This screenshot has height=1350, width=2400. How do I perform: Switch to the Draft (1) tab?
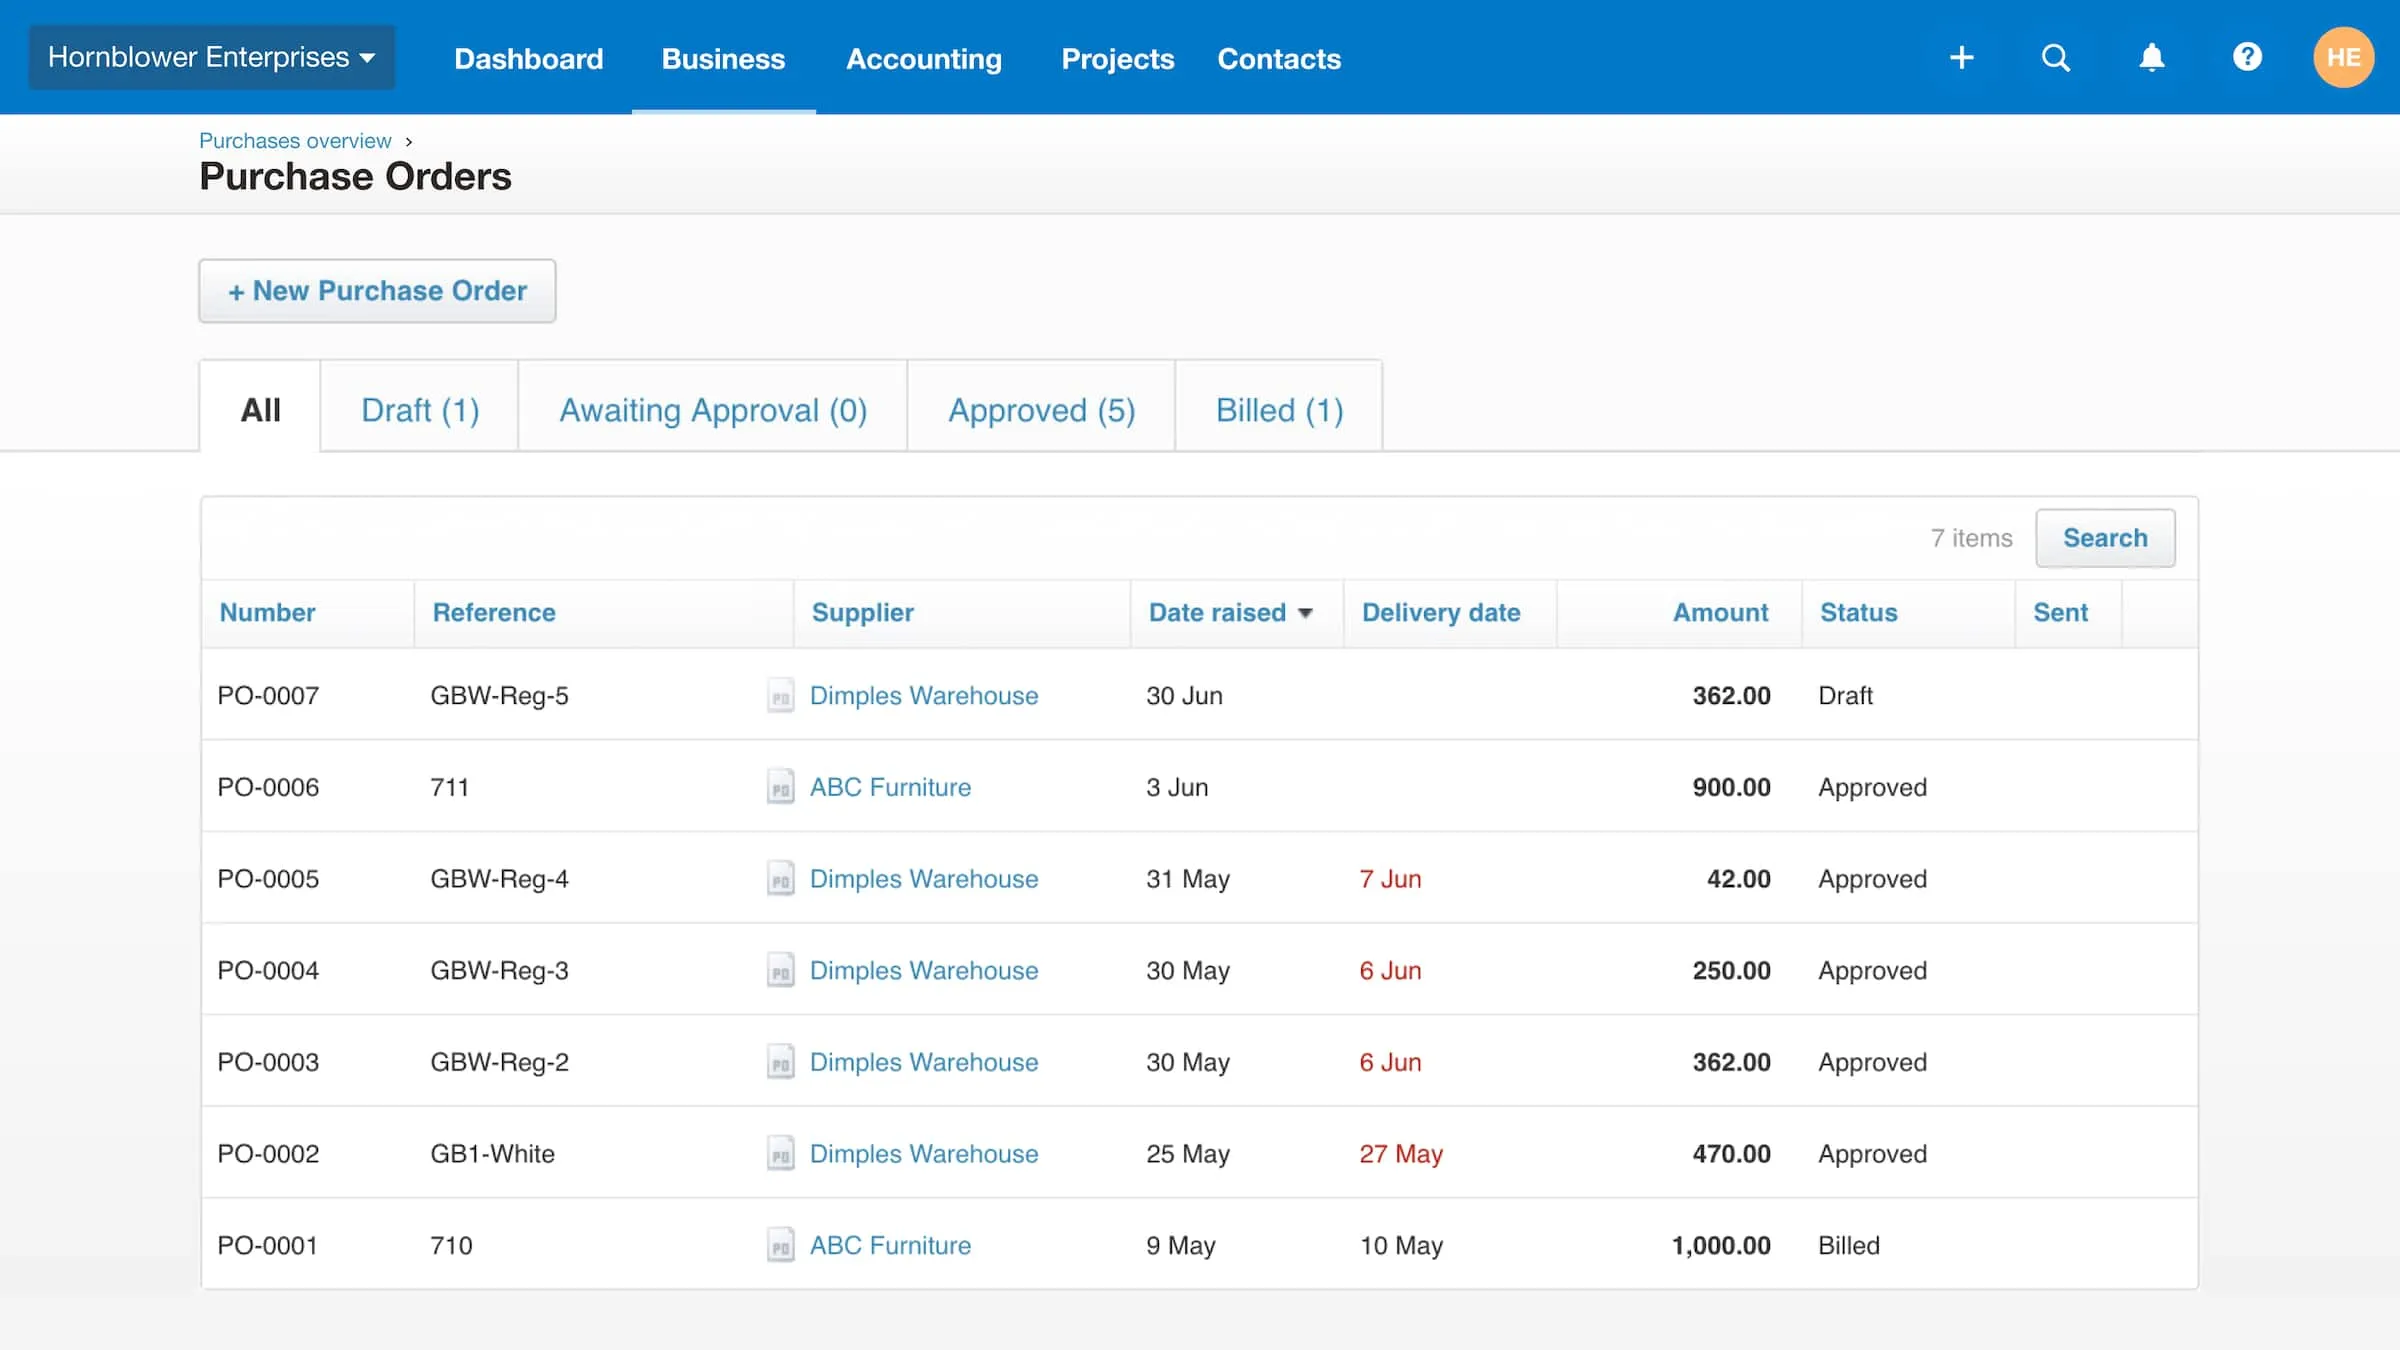419,409
